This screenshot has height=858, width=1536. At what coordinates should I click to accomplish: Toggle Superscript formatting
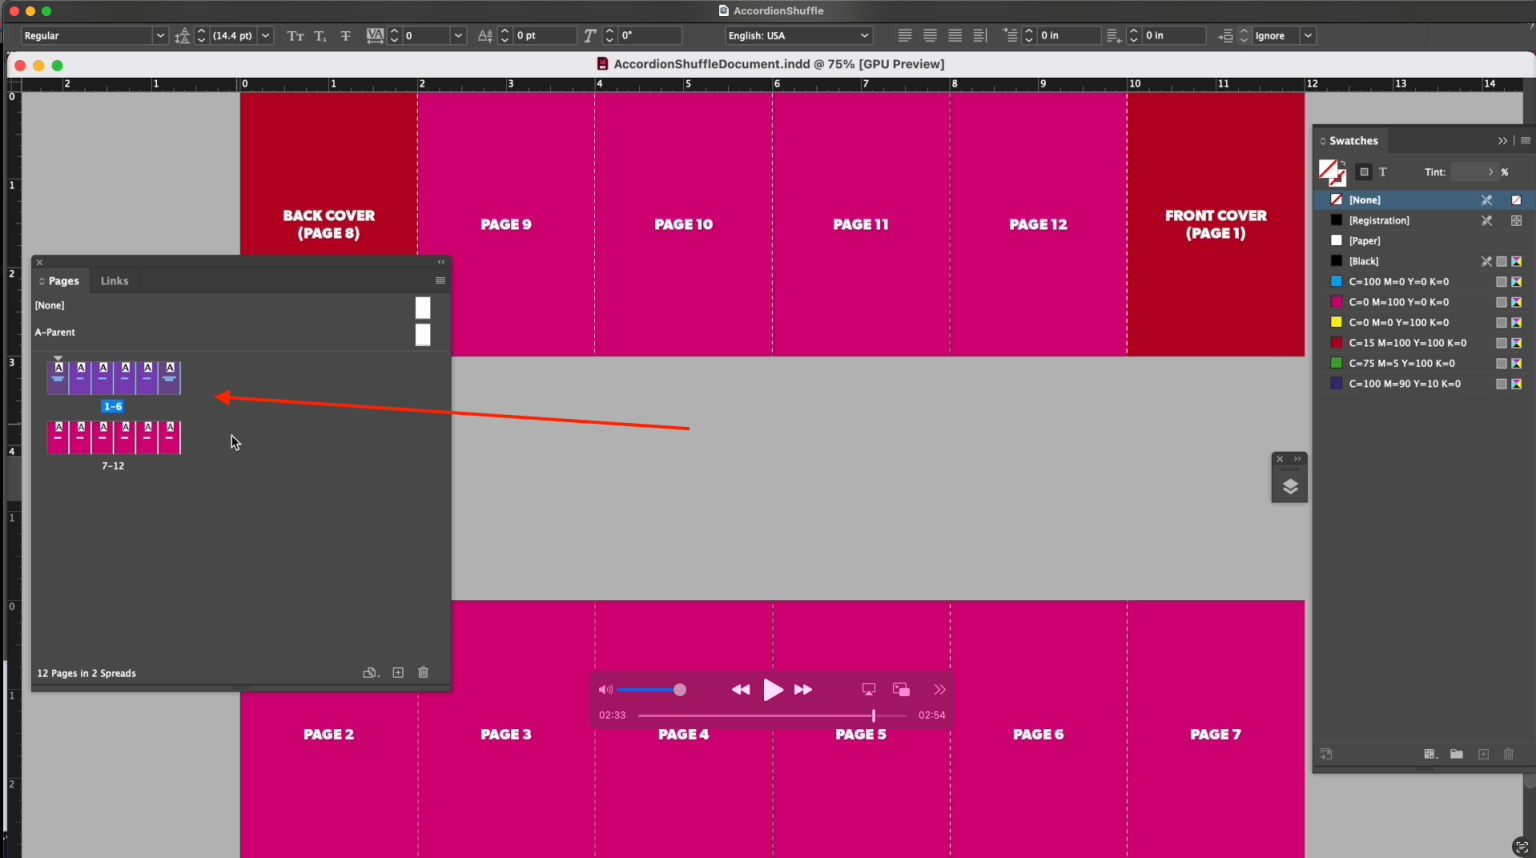320,35
